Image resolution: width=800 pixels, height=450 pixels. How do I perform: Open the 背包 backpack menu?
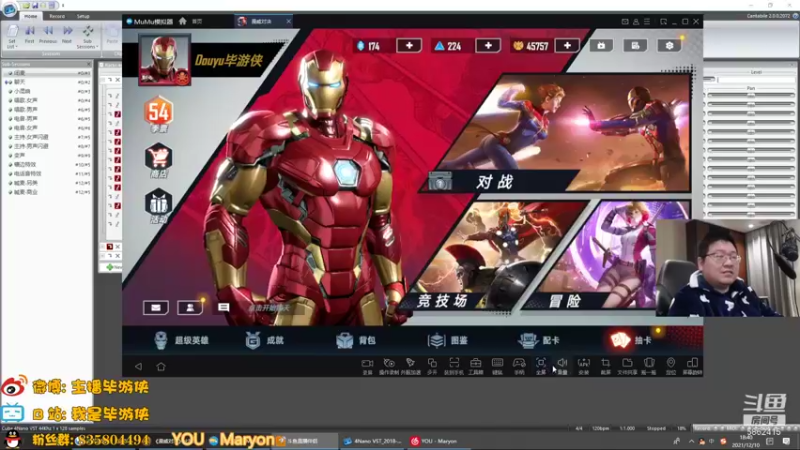pyautogui.click(x=356, y=340)
